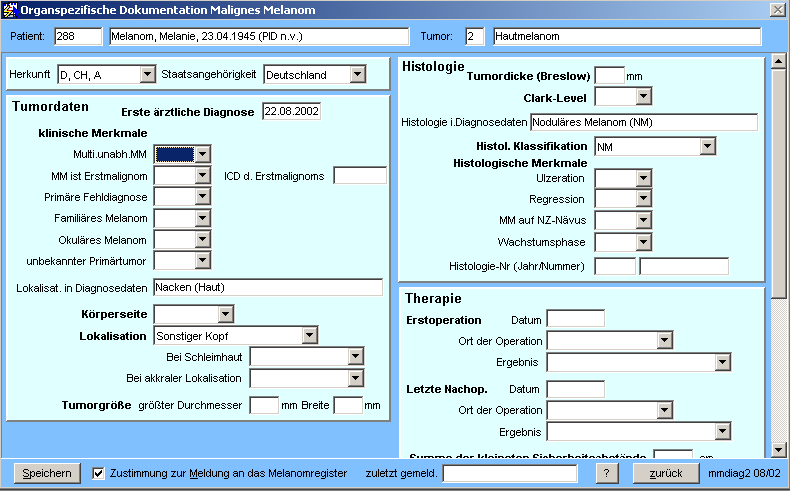This screenshot has height=491, width=790.
Task: Click the question mark help button
Action: 607,473
